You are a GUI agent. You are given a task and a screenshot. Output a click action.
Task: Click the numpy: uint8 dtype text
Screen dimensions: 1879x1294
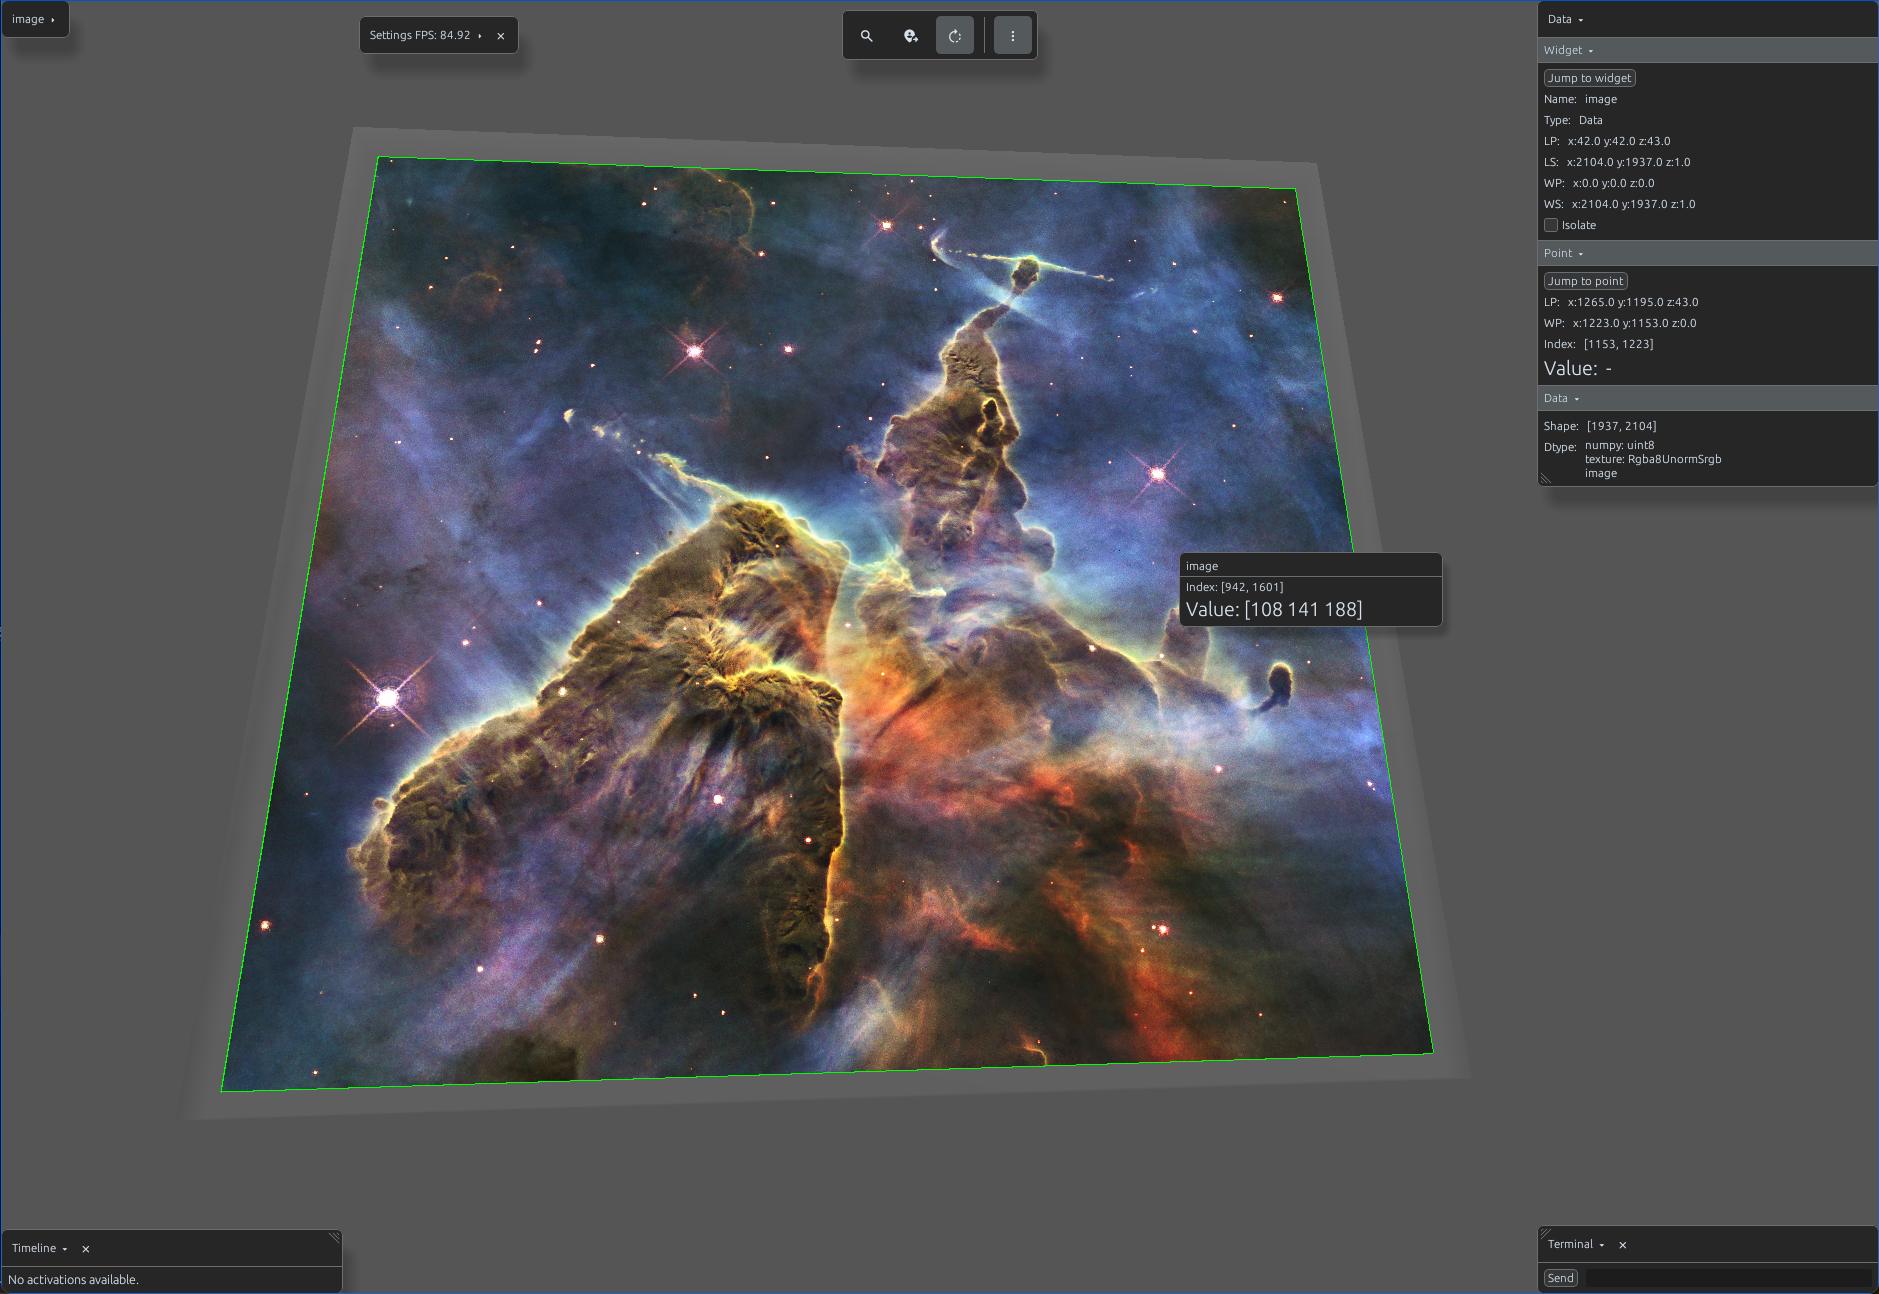pyautogui.click(x=1619, y=445)
